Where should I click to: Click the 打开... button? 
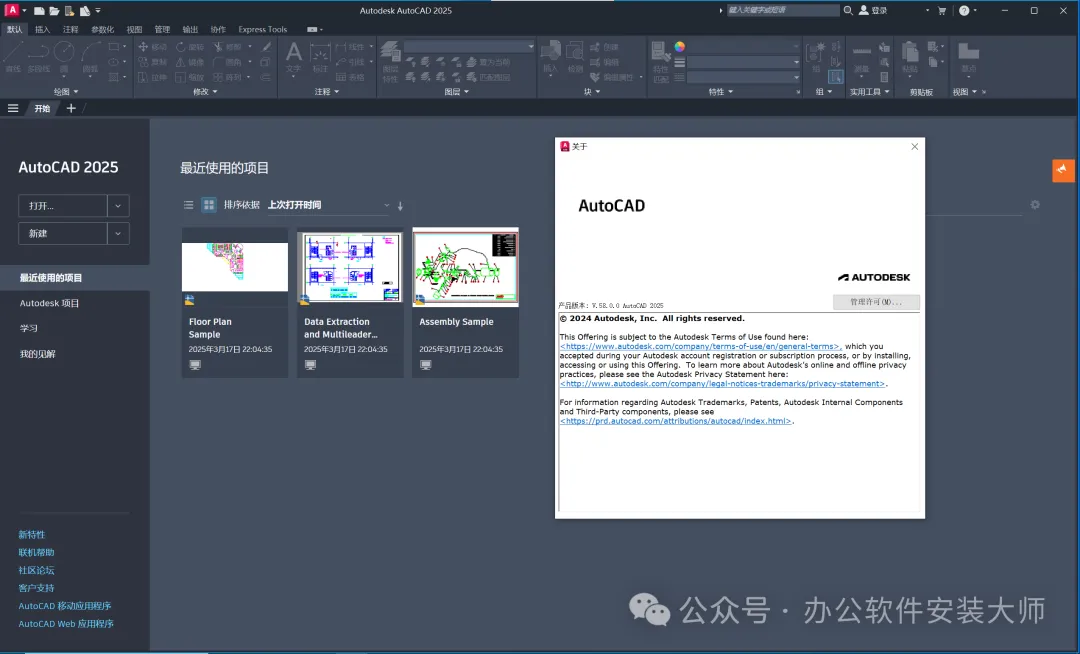[63, 206]
